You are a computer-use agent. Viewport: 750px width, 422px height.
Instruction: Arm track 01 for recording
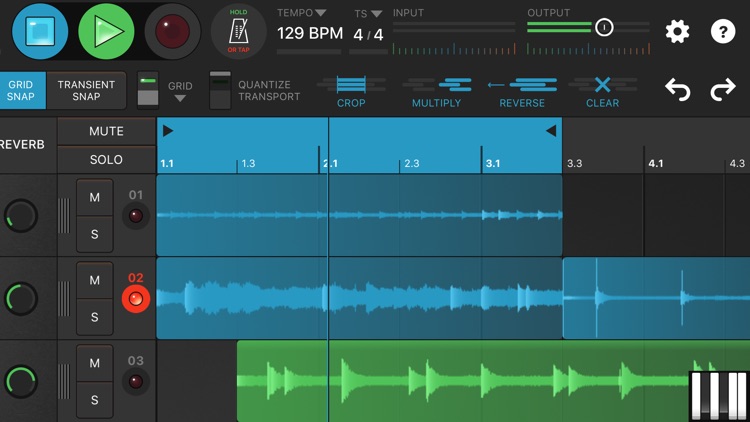click(136, 216)
